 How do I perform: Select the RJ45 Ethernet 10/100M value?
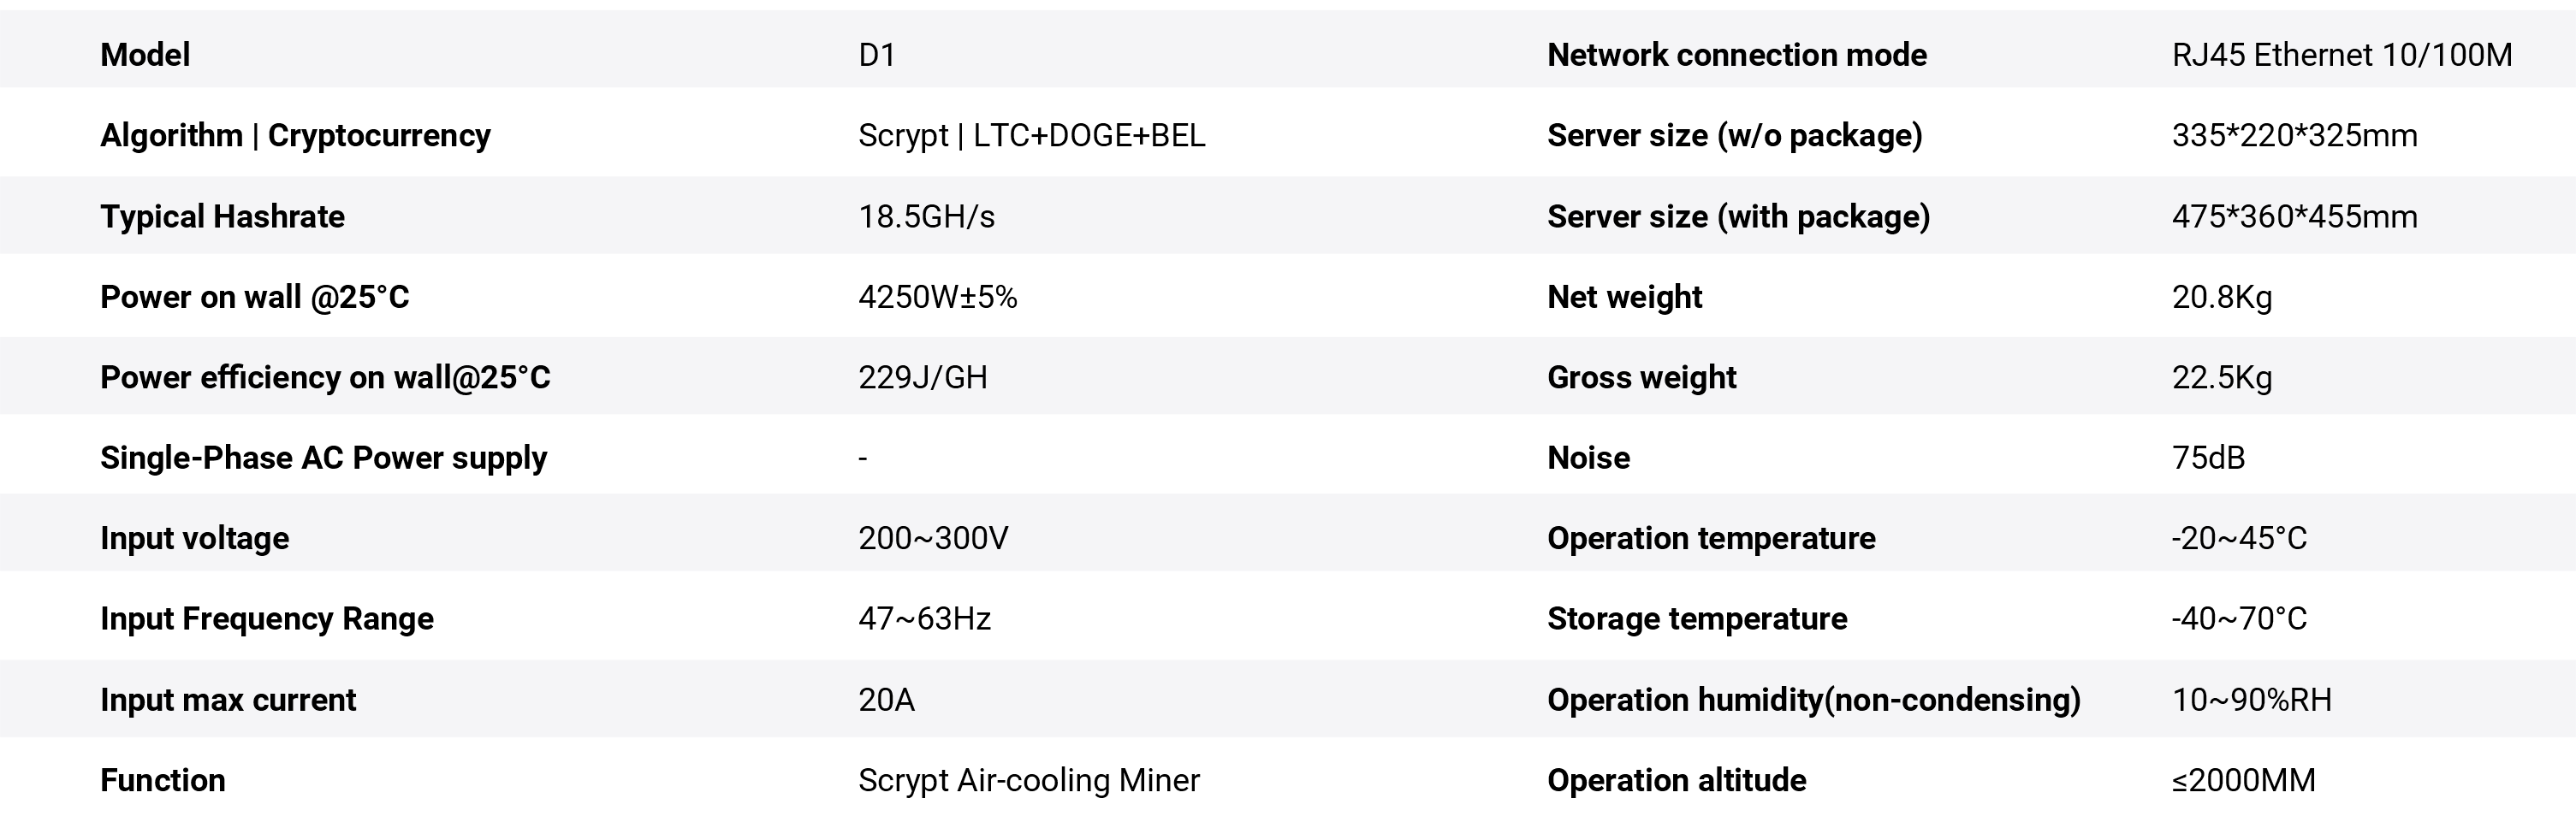[x=2341, y=55]
